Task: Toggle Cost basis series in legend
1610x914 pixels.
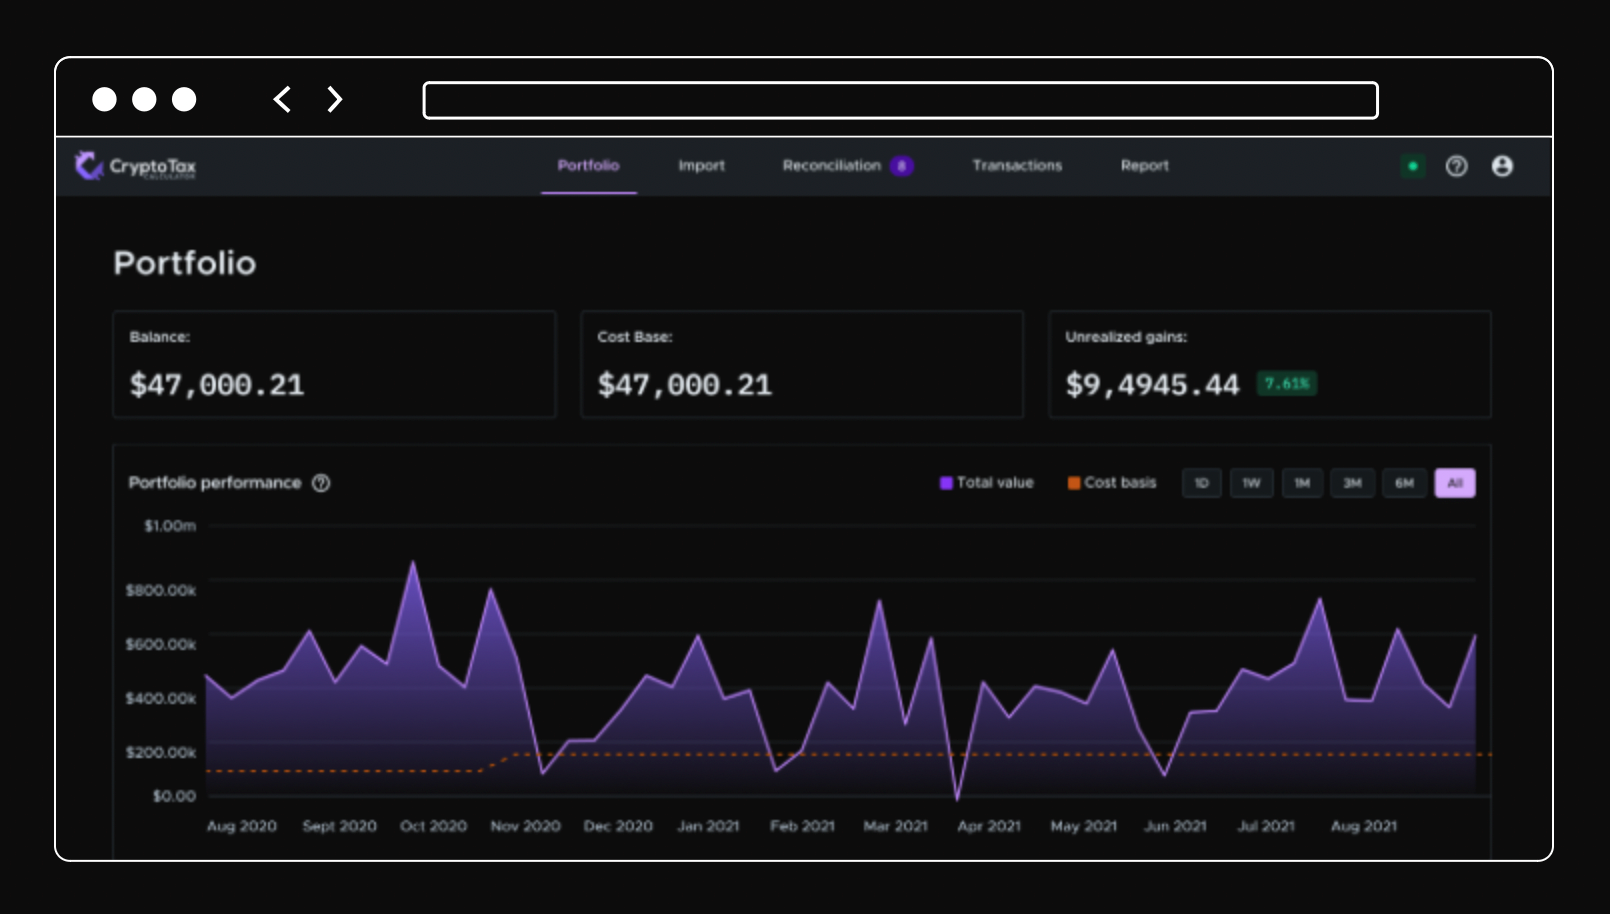Action: pyautogui.click(x=1112, y=483)
